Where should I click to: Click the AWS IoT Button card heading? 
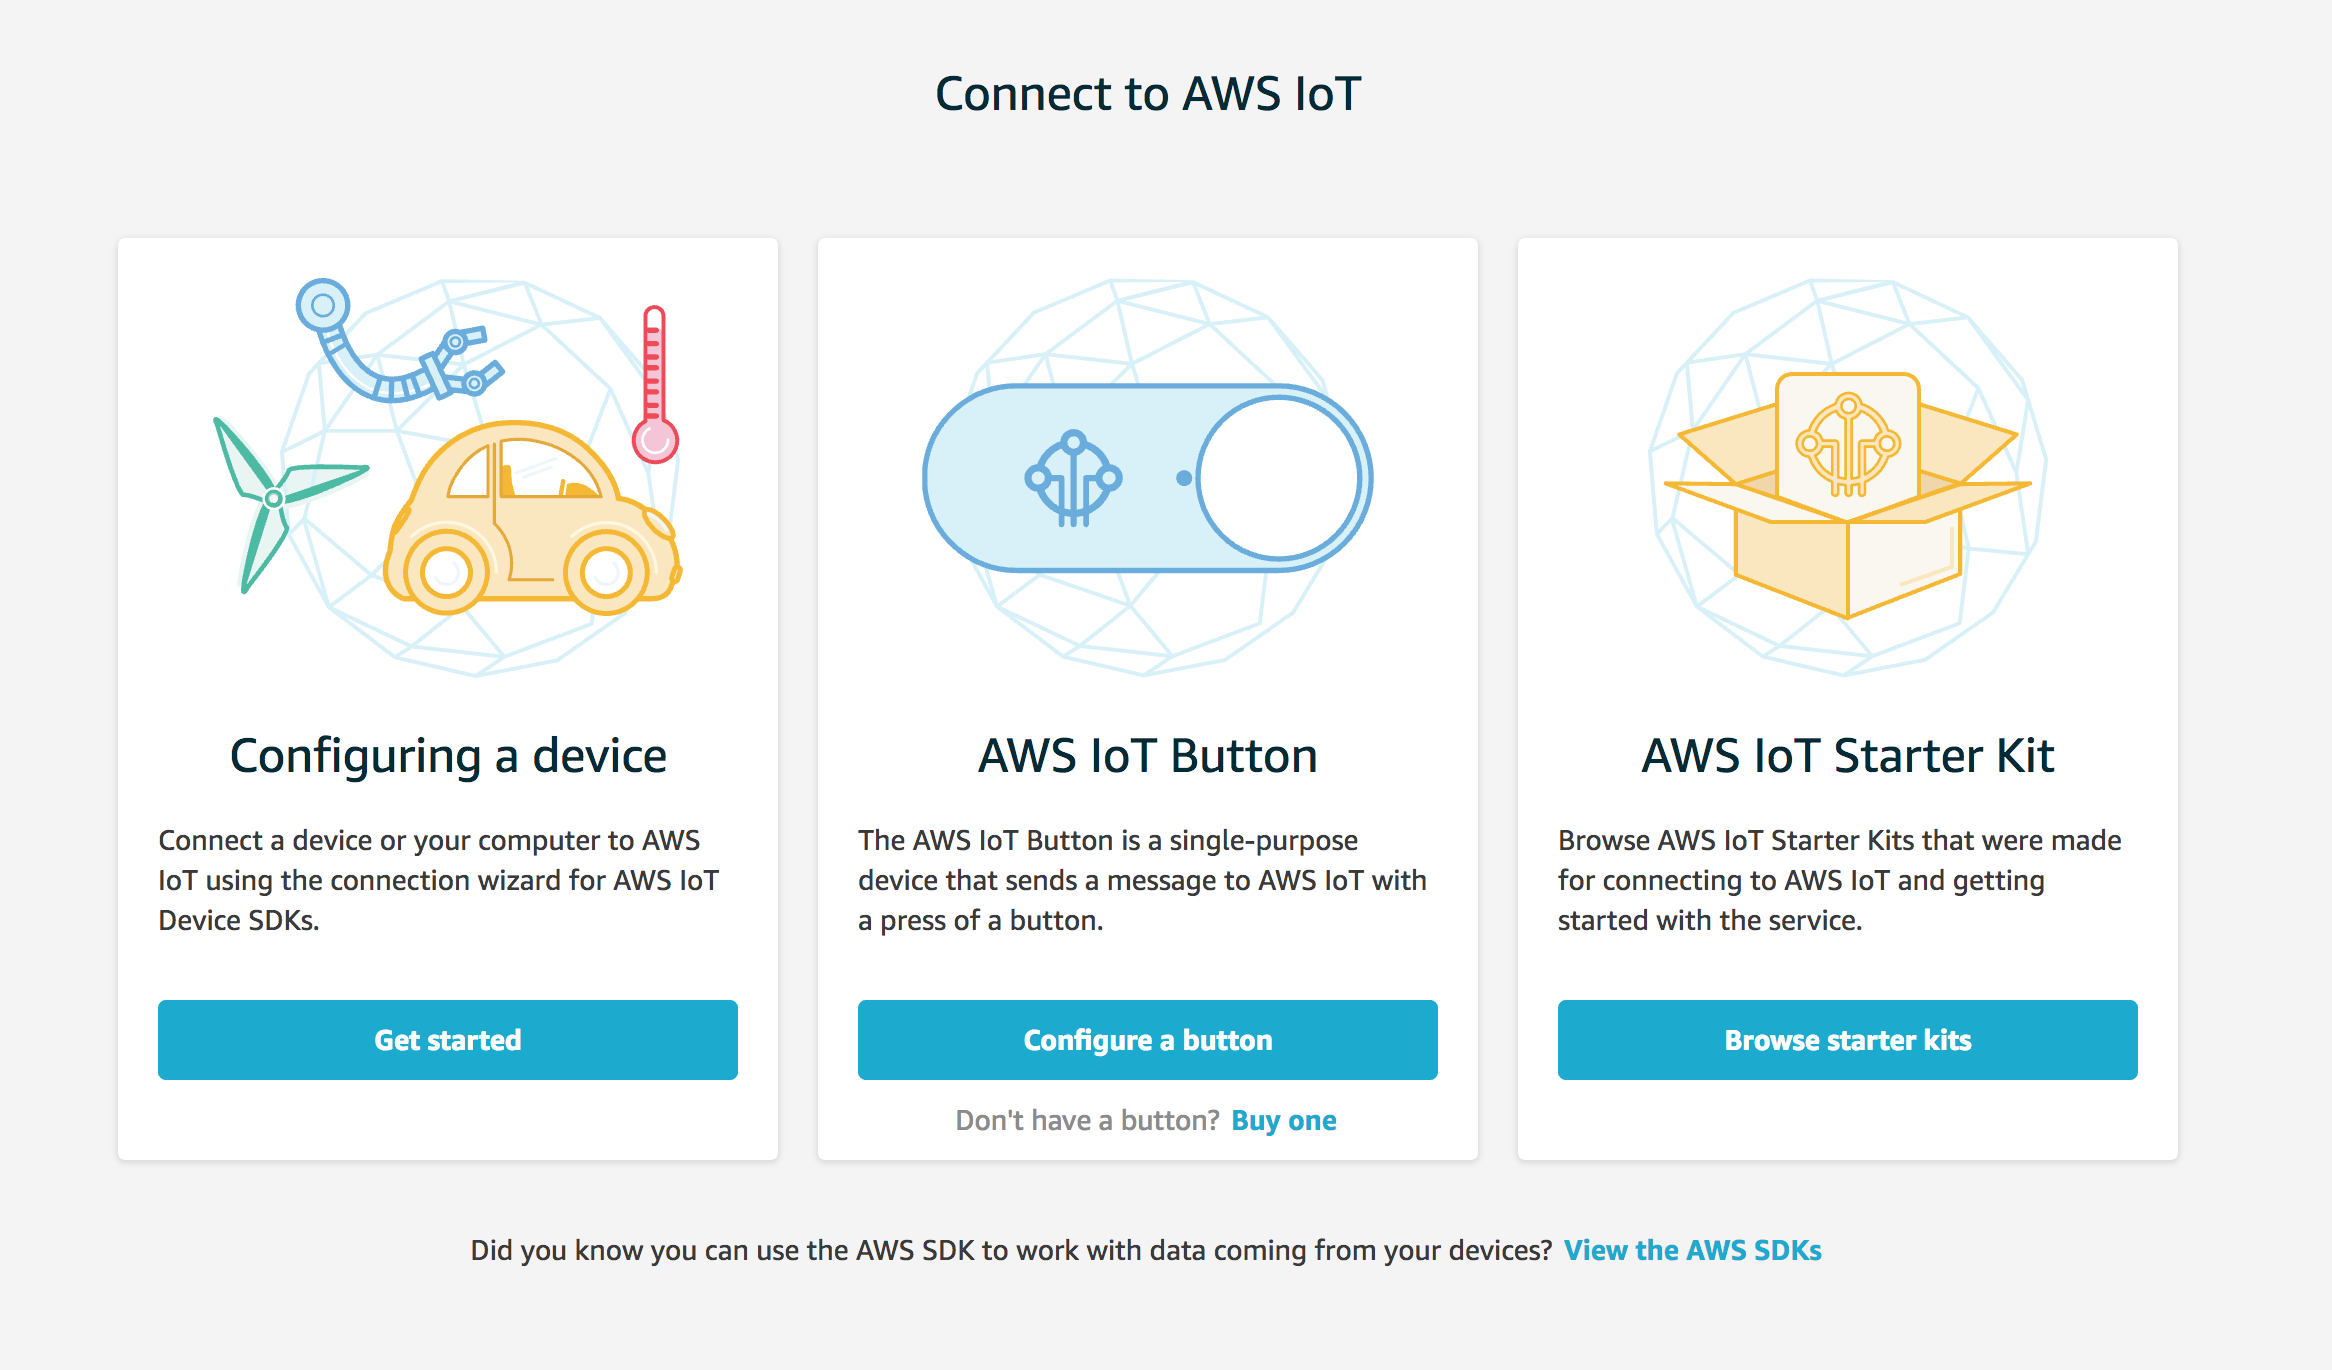pos(1147,756)
